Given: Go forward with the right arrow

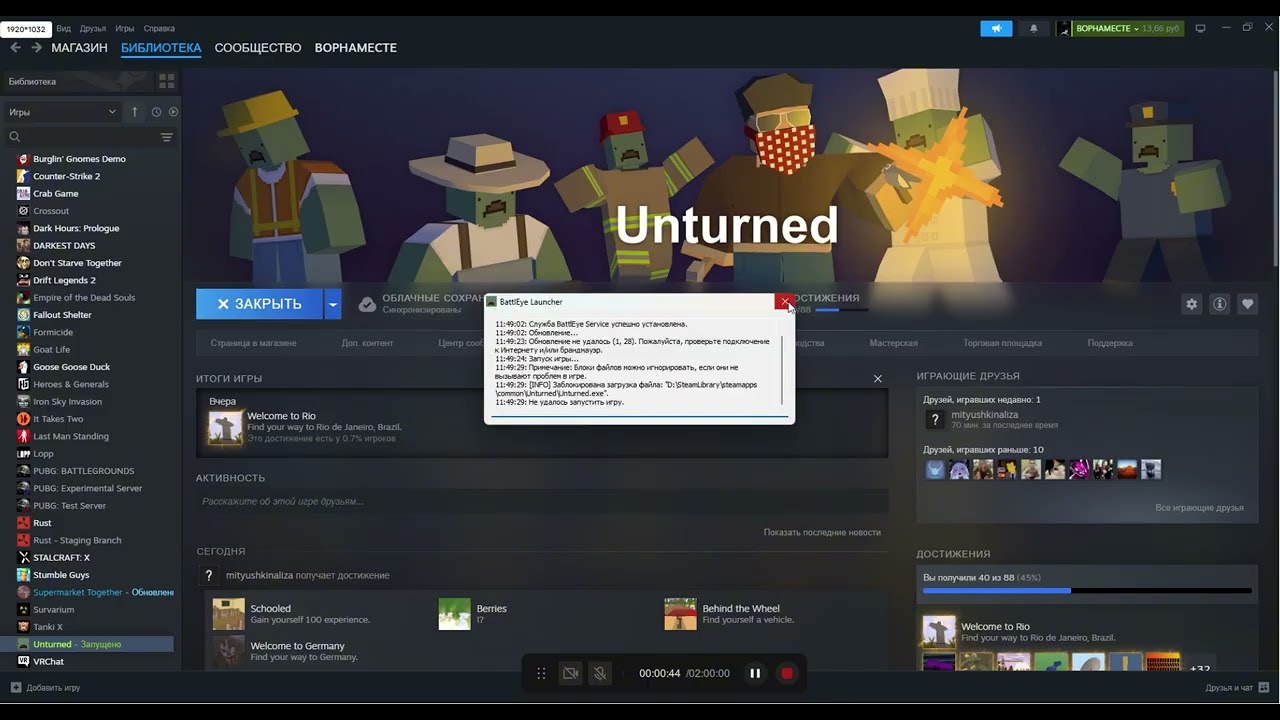Looking at the screenshot, I should (x=36, y=47).
